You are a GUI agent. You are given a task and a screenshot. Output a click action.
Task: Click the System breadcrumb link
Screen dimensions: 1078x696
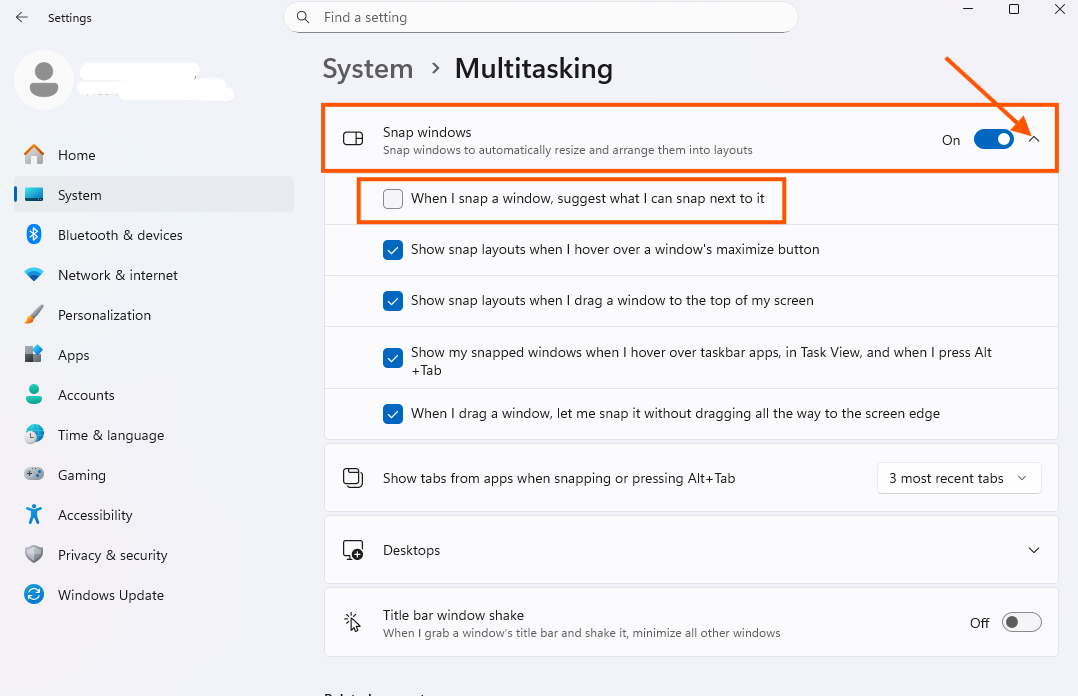coord(368,69)
